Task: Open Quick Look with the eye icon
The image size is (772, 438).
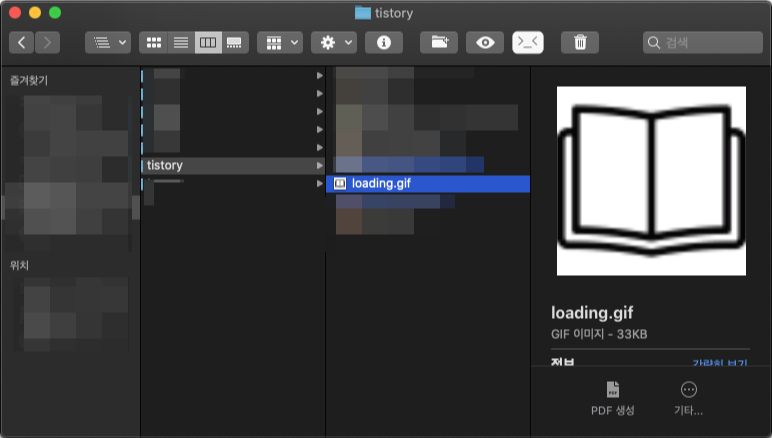Action: [x=485, y=43]
